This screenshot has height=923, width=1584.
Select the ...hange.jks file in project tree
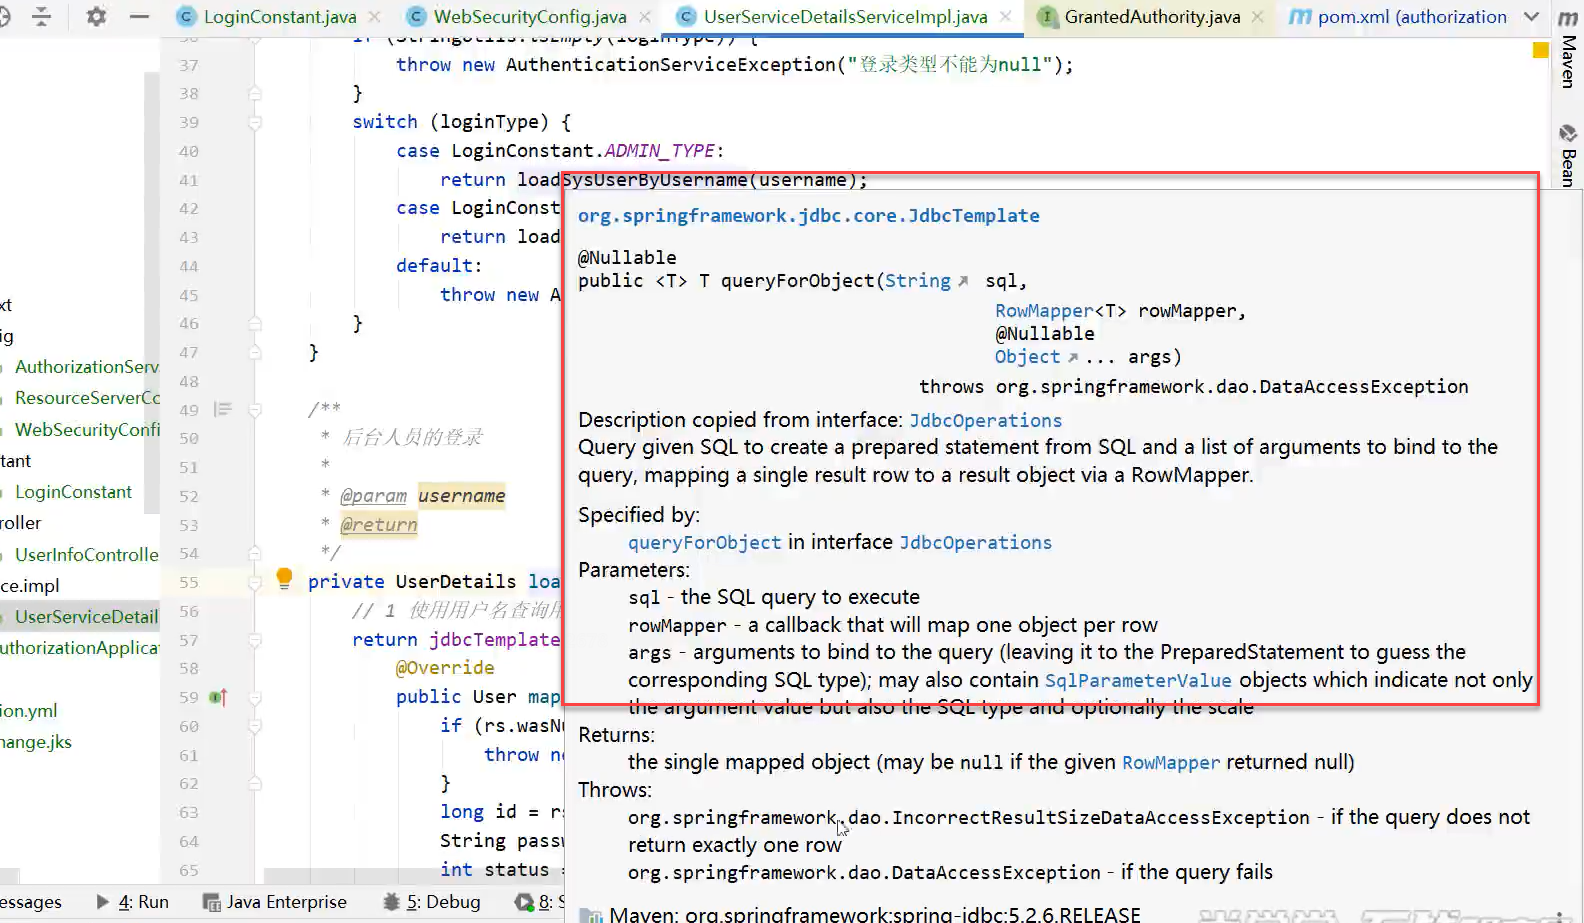(36, 742)
